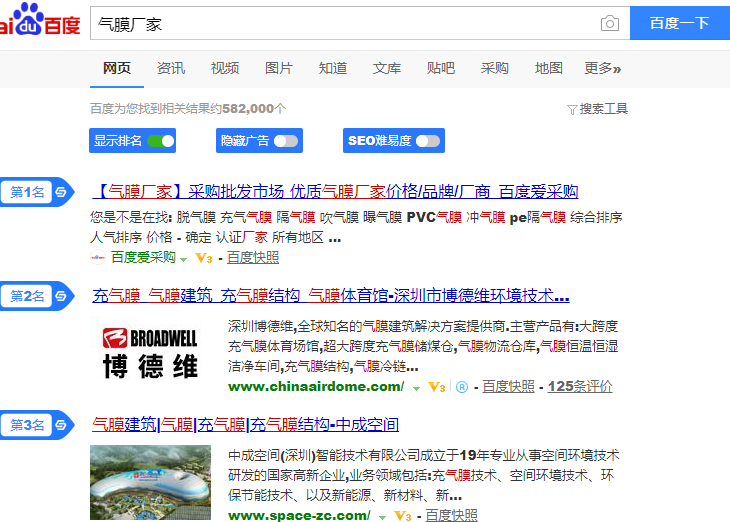Switch to the 文库 tab
Image resolution: width=730 pixels, height=522 pixels.
(x=387, y=68)
